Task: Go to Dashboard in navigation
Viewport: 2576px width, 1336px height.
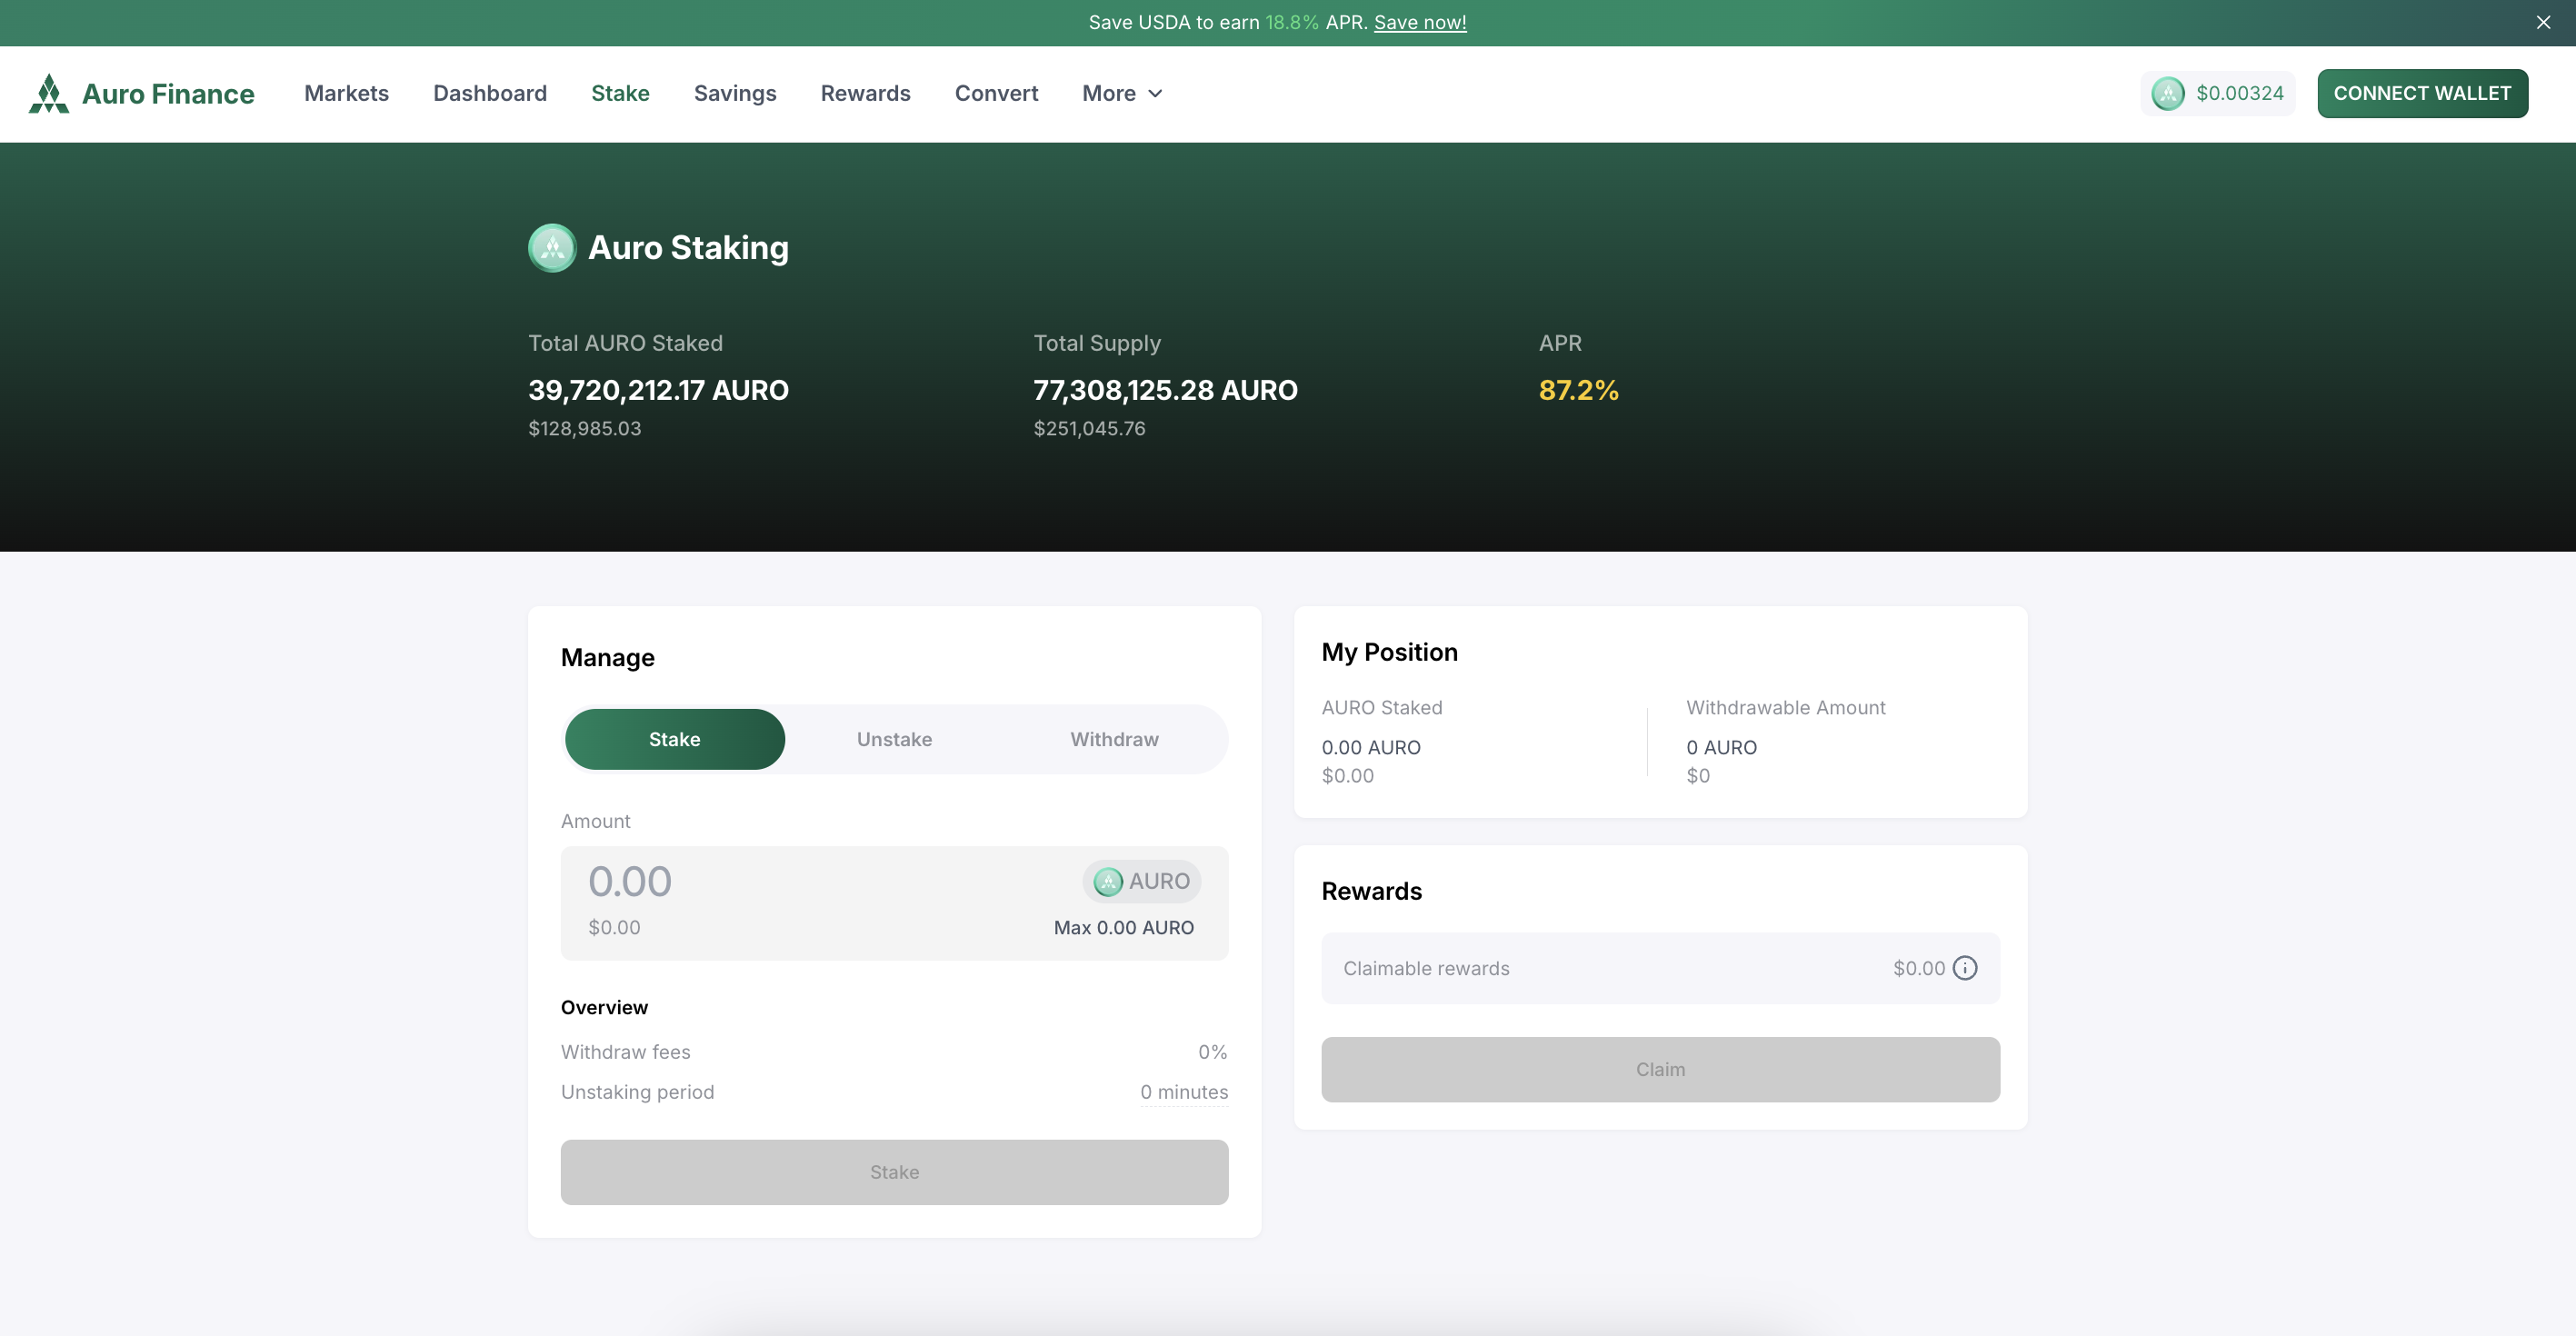Action: click(x=490, y=93)
